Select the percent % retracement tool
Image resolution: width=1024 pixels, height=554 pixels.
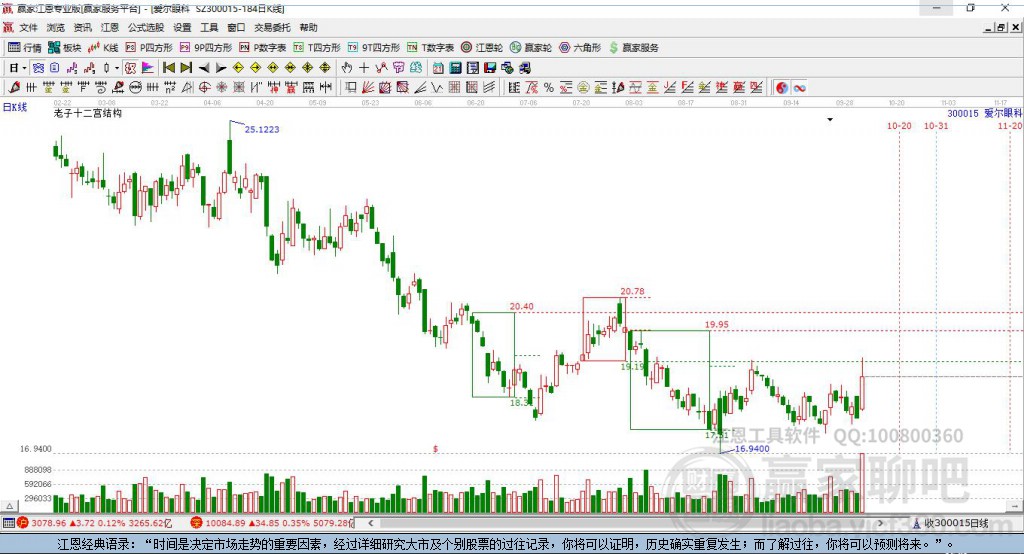549,88
